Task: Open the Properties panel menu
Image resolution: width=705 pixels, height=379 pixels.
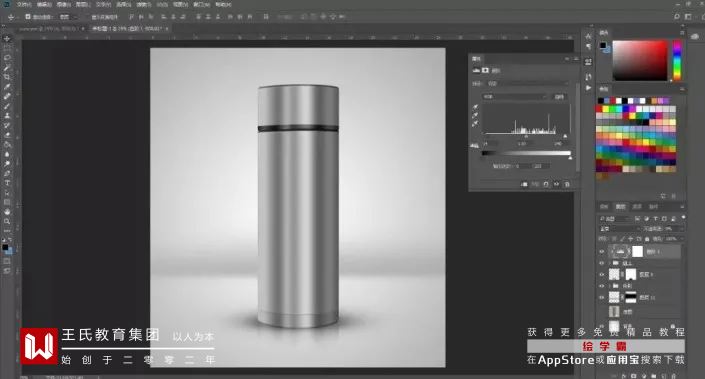Action: [x=576, y=59]
